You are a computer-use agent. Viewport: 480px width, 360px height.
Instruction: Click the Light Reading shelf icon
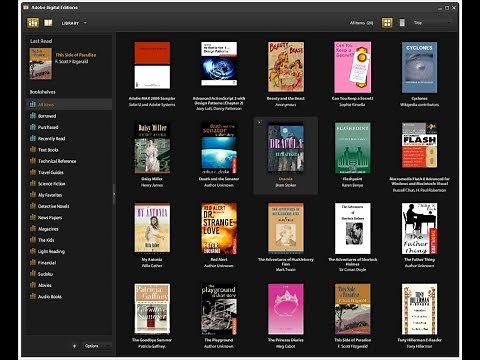click(x=33, y=251)
